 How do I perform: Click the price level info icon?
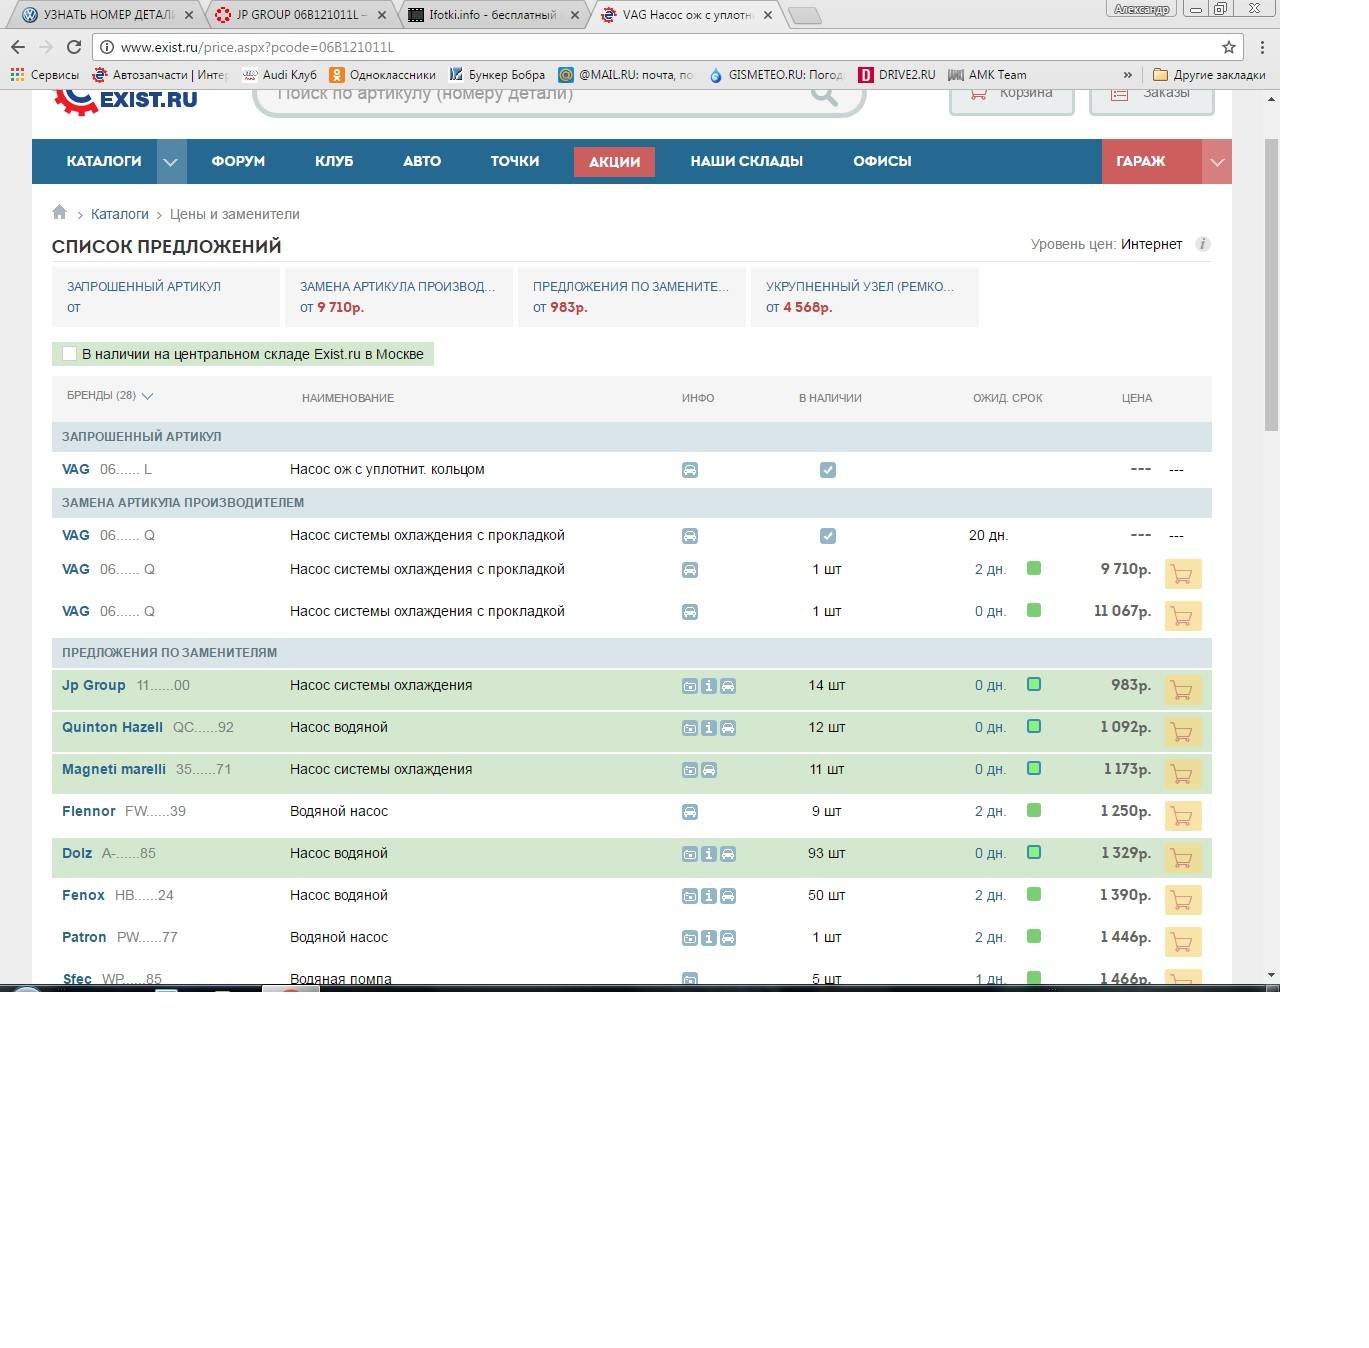(x=1203, y=244)
